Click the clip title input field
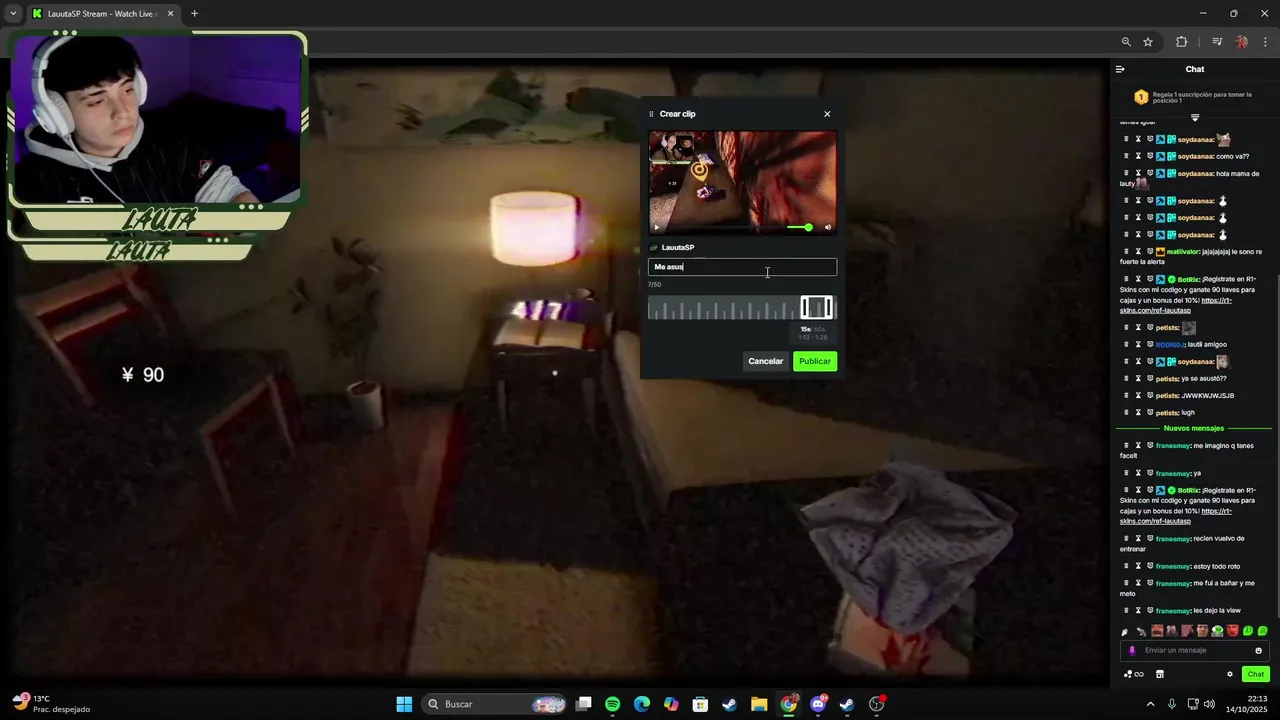 coord(742,267)
